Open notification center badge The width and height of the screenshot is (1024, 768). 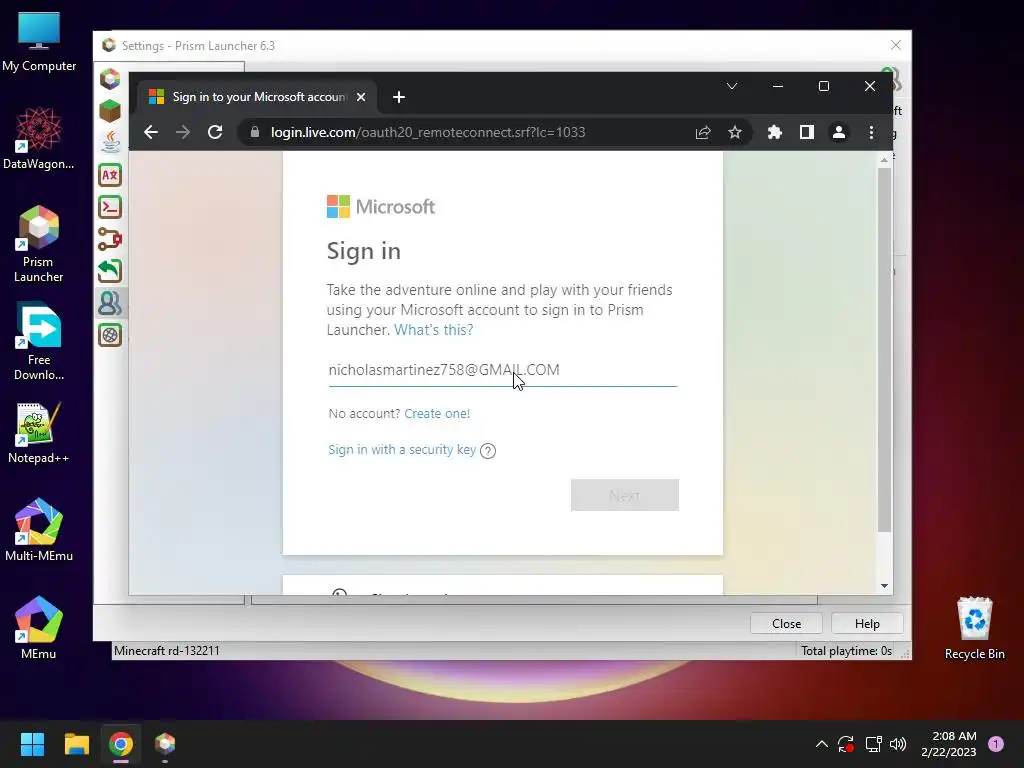[x=996, y=744]
